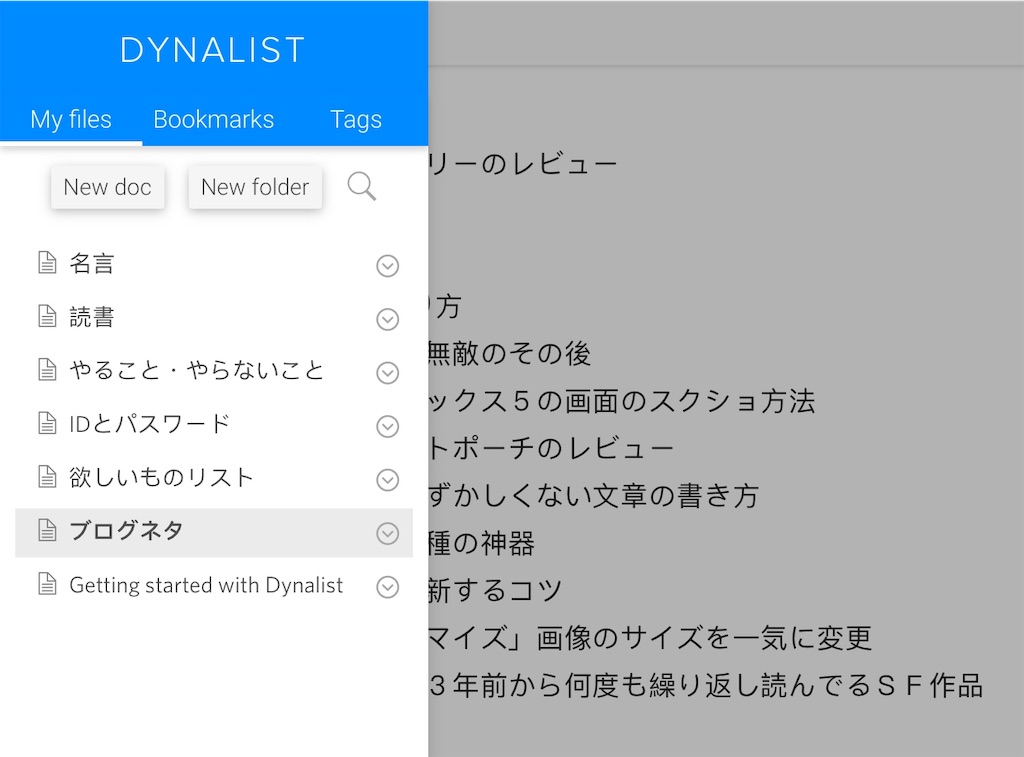The height and width of the screenshot is (757, 1024).
Task: Click the line 種の神器
Action: click(482, 543)
